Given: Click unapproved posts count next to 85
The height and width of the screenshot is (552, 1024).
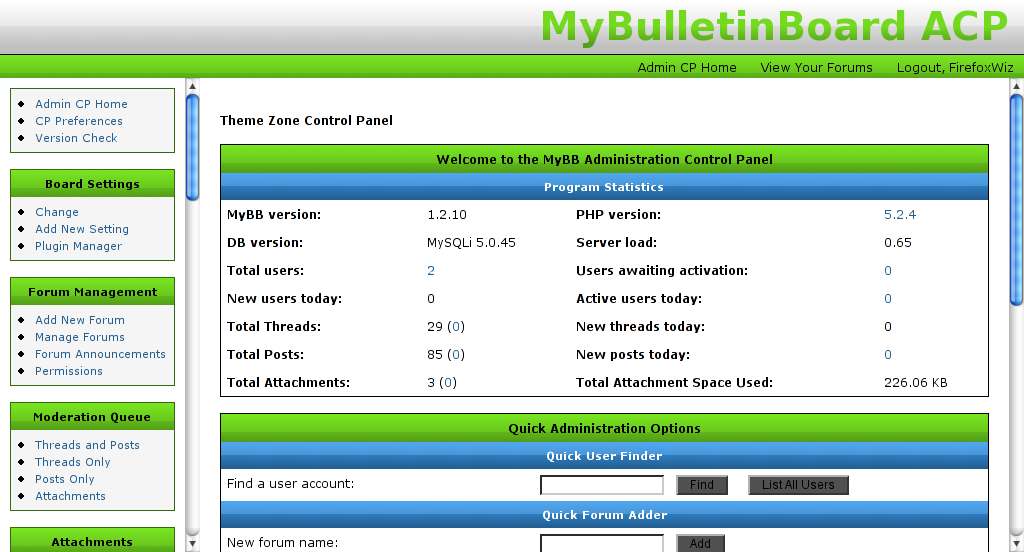Looking at the screenshot, I should coord(456,355).
